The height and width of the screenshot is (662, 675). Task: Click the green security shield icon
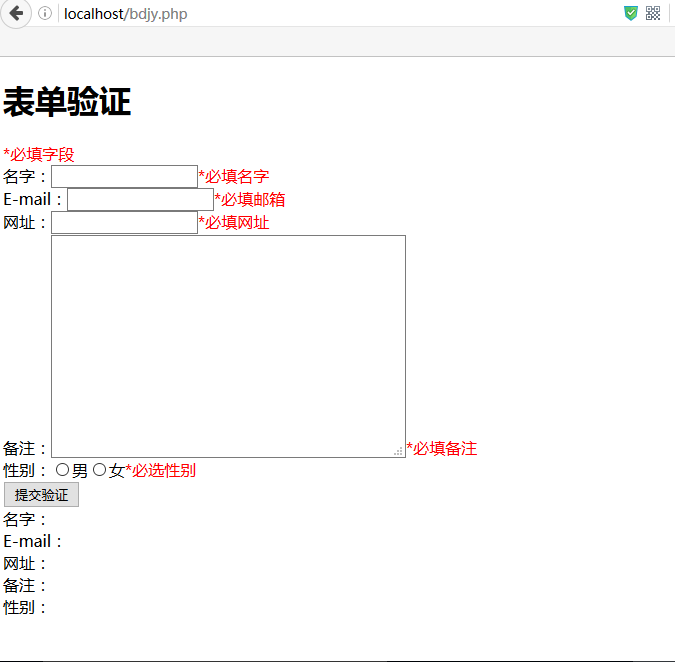coord(631,13)
